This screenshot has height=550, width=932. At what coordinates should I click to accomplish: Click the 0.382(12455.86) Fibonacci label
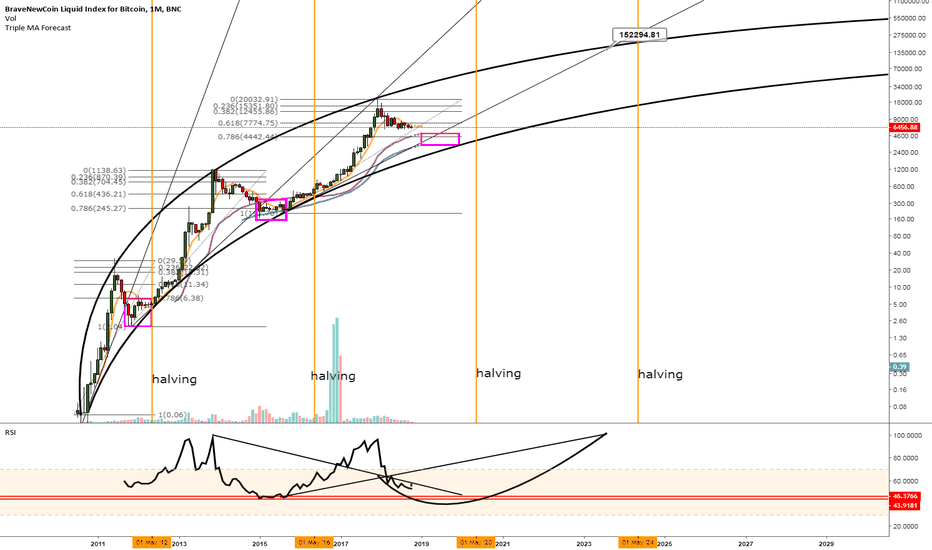tap(245, 112)
